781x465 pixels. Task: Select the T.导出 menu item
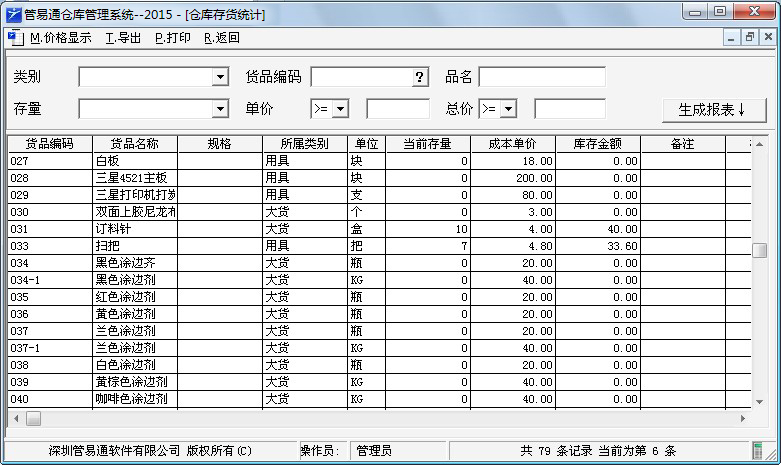click(123, 38)
